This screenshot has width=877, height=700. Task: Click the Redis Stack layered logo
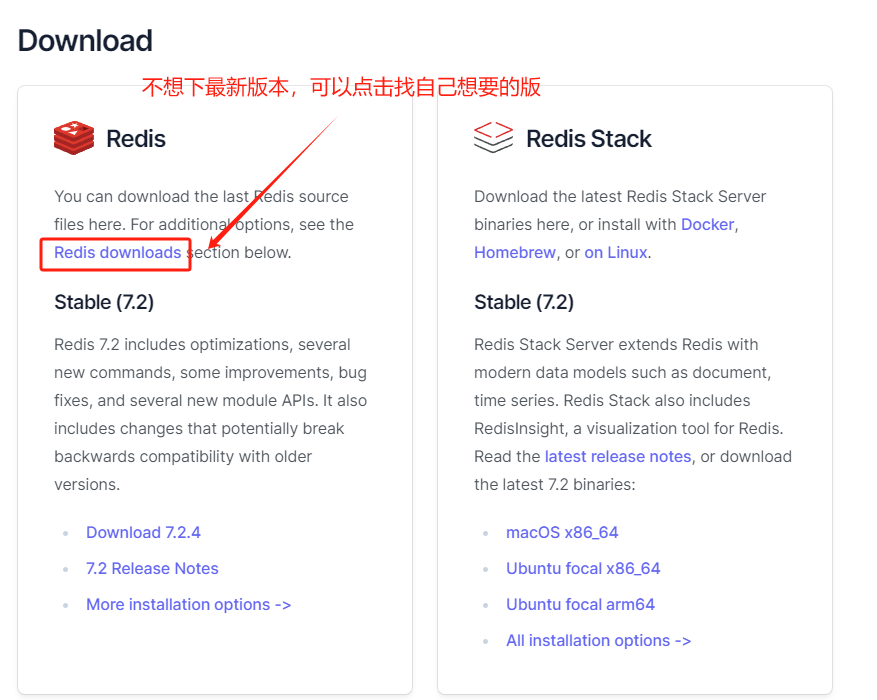pyautogui.click(x=493, y=137)
